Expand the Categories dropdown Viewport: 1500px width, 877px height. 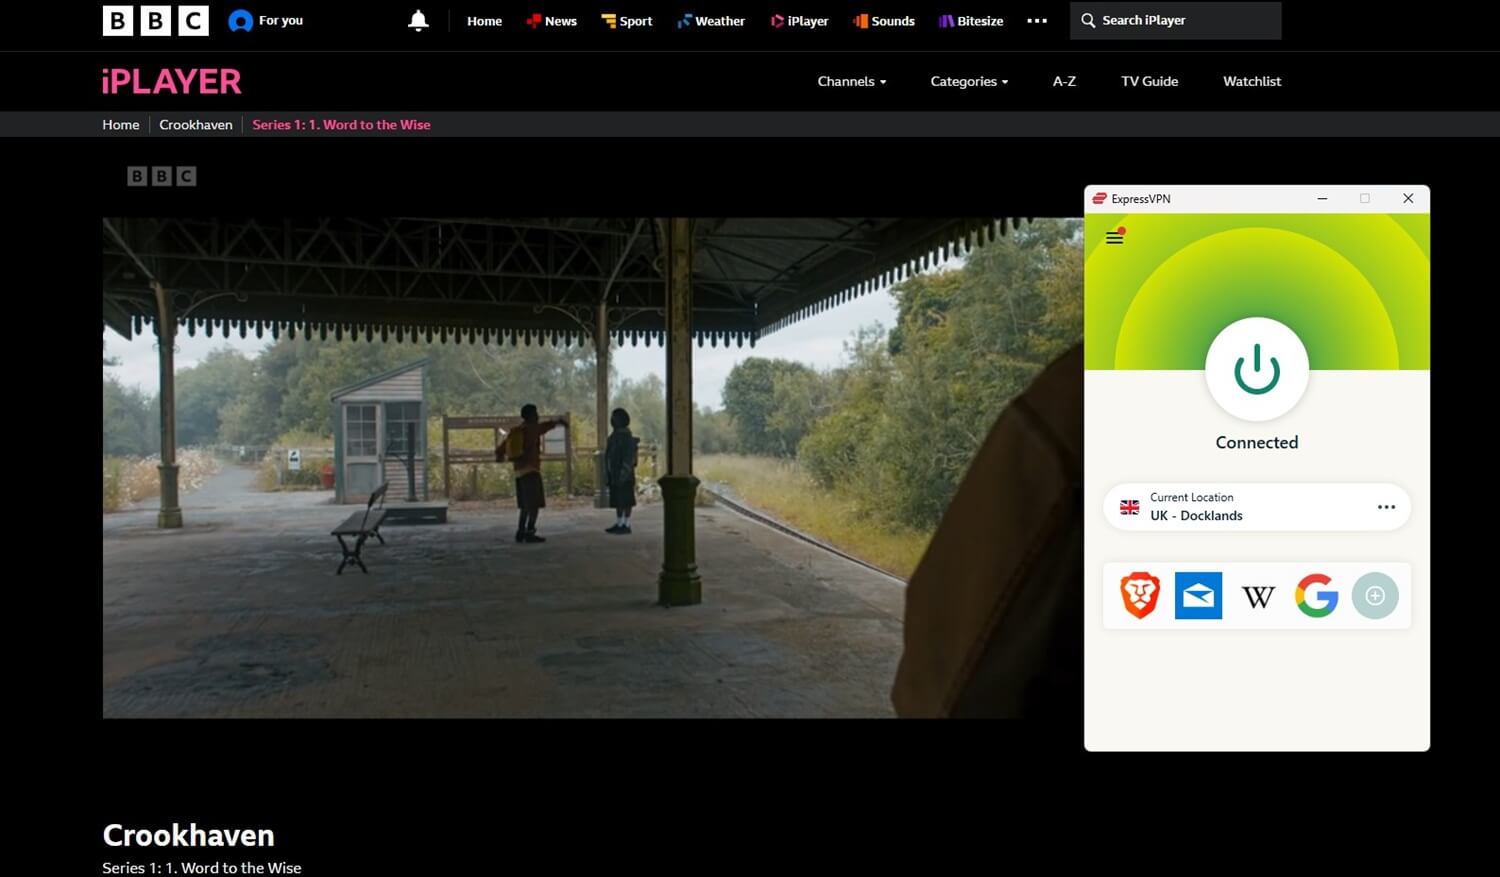tap(968, 81)
